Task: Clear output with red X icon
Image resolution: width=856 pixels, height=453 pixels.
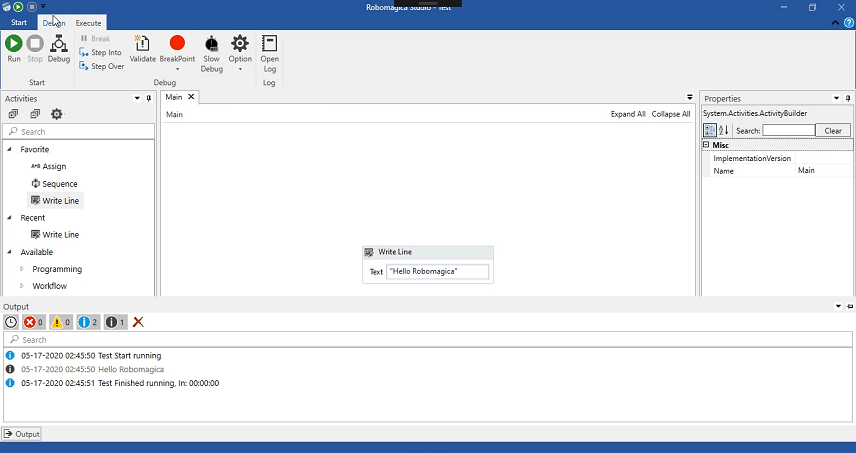Action: [x=138, y=322]
